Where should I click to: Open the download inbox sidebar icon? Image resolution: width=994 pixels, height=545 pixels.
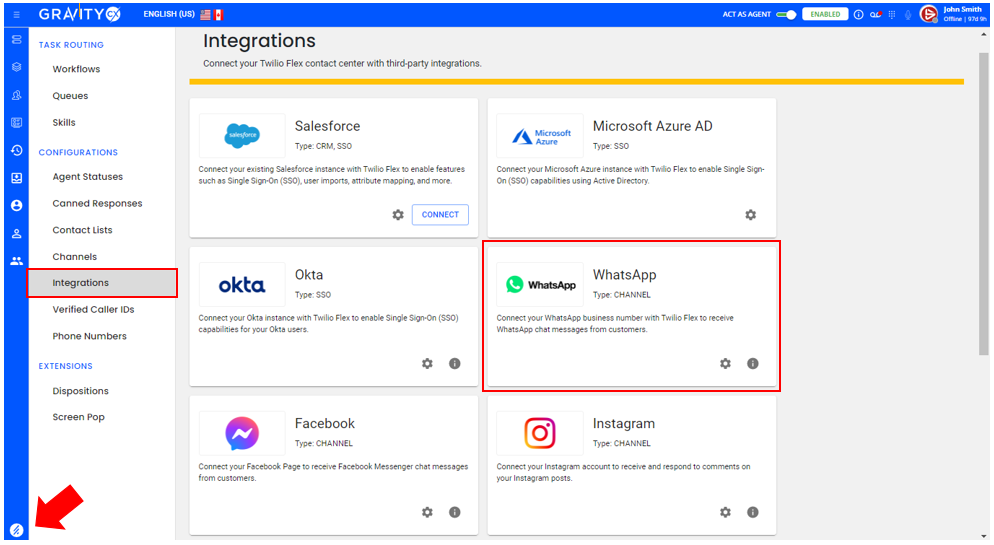[16, 178]
